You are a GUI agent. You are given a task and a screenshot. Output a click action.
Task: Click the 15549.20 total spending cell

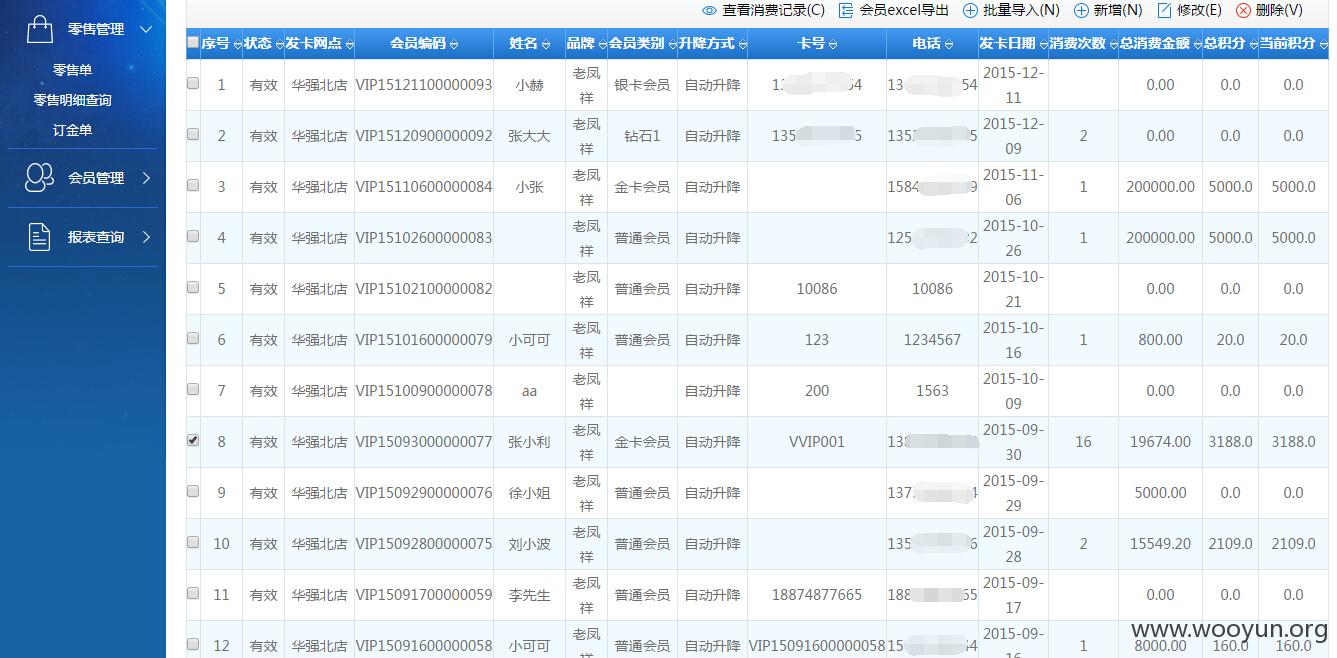point(1160,544)
